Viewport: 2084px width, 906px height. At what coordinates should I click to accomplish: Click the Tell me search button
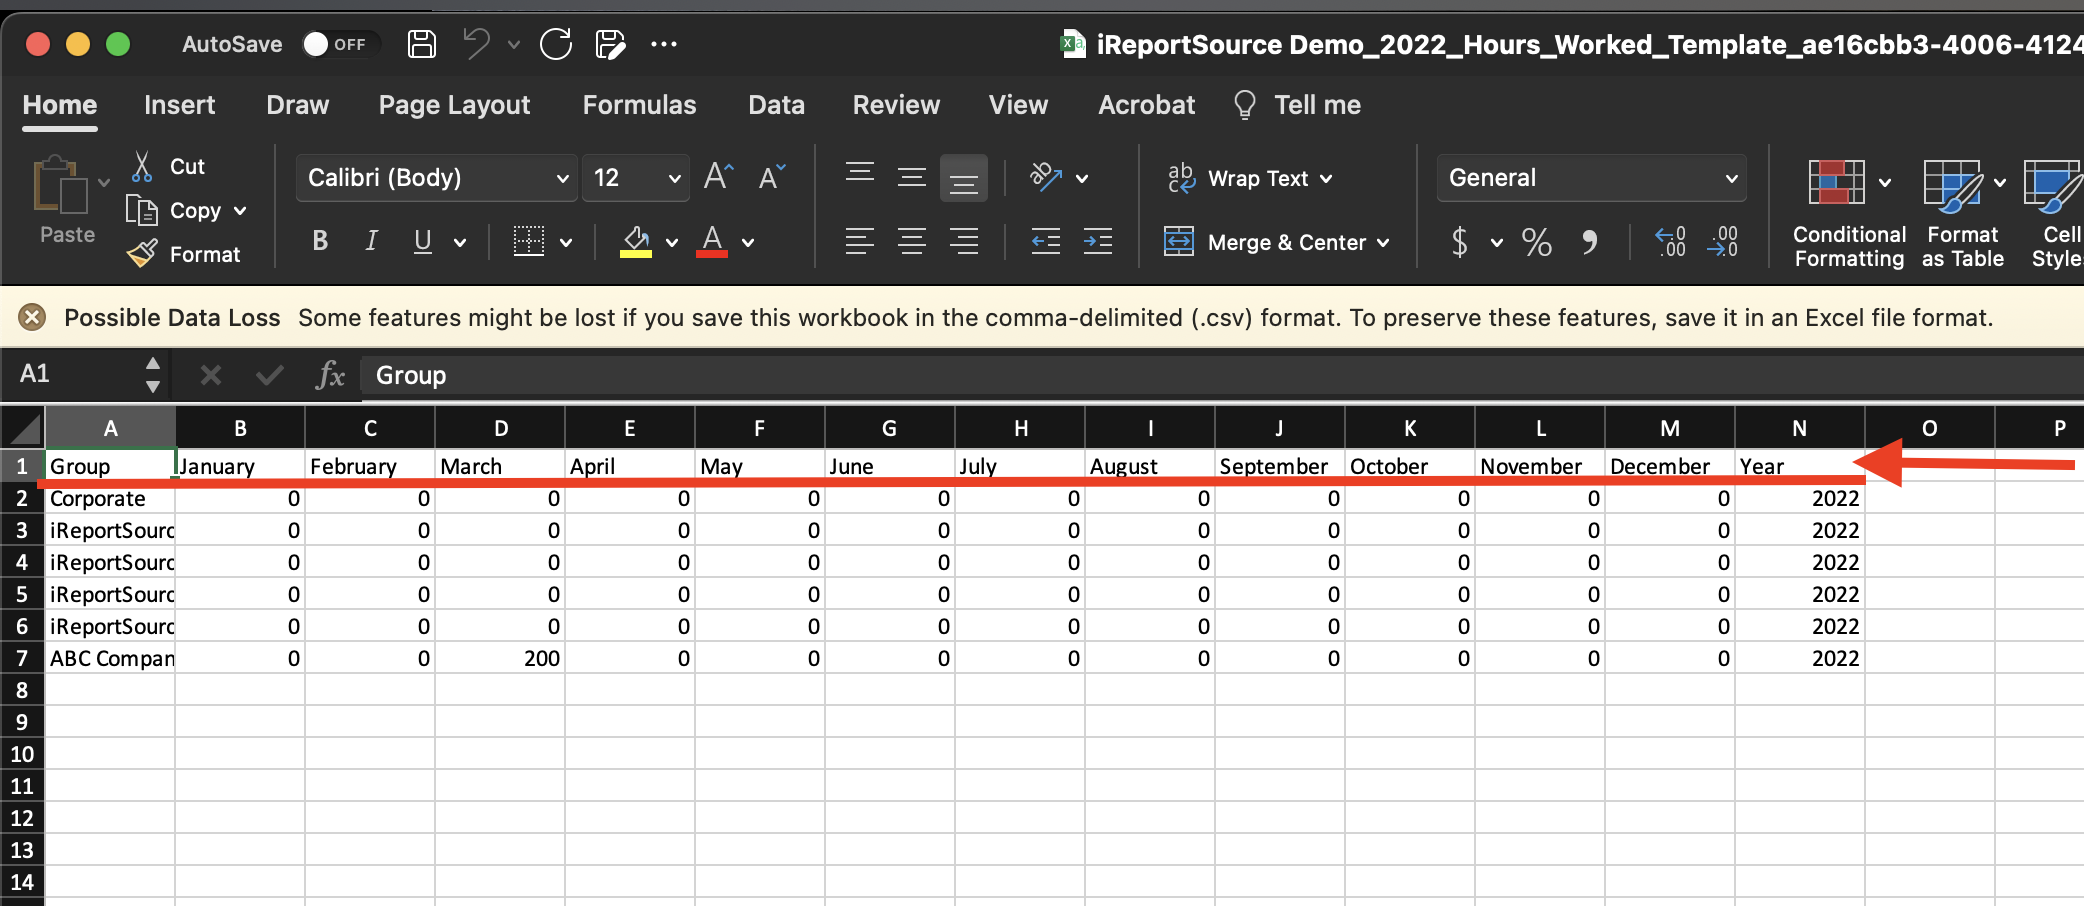point(1298,105)
